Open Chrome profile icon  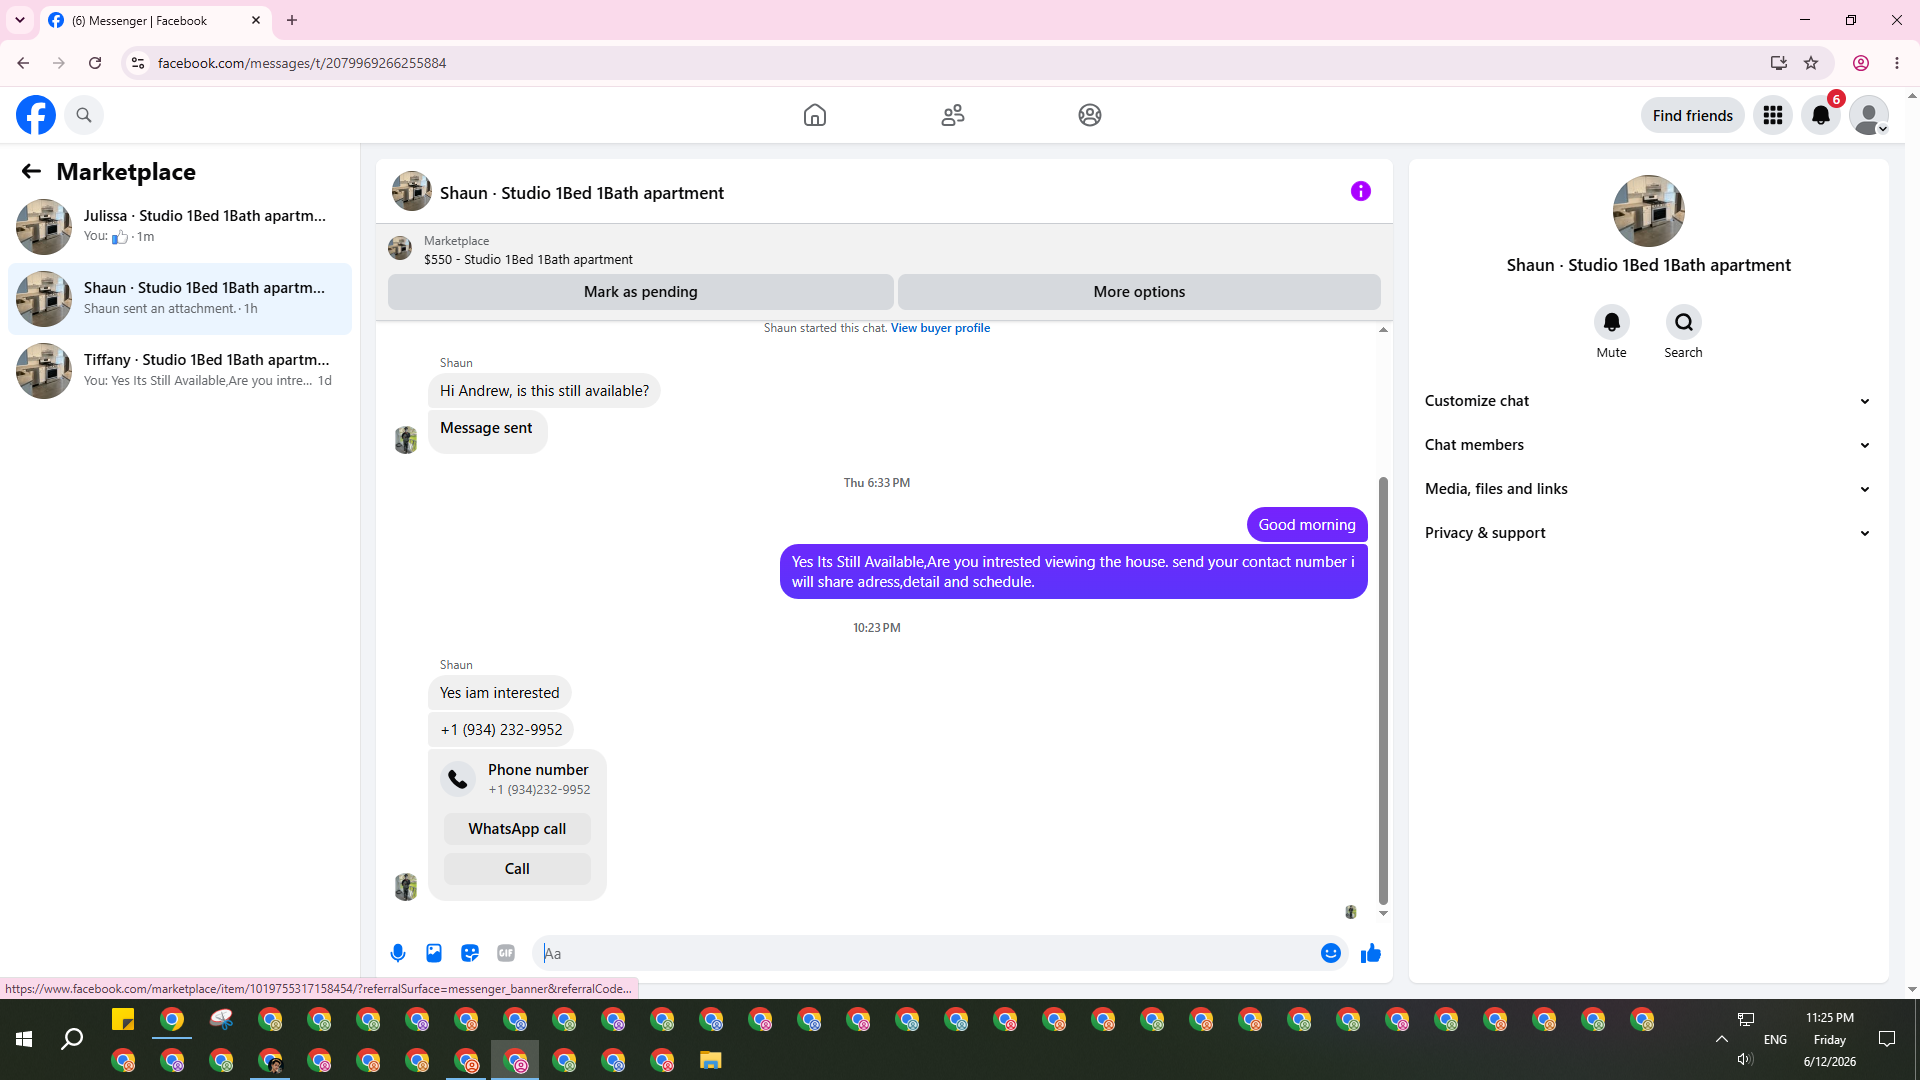1861,63
